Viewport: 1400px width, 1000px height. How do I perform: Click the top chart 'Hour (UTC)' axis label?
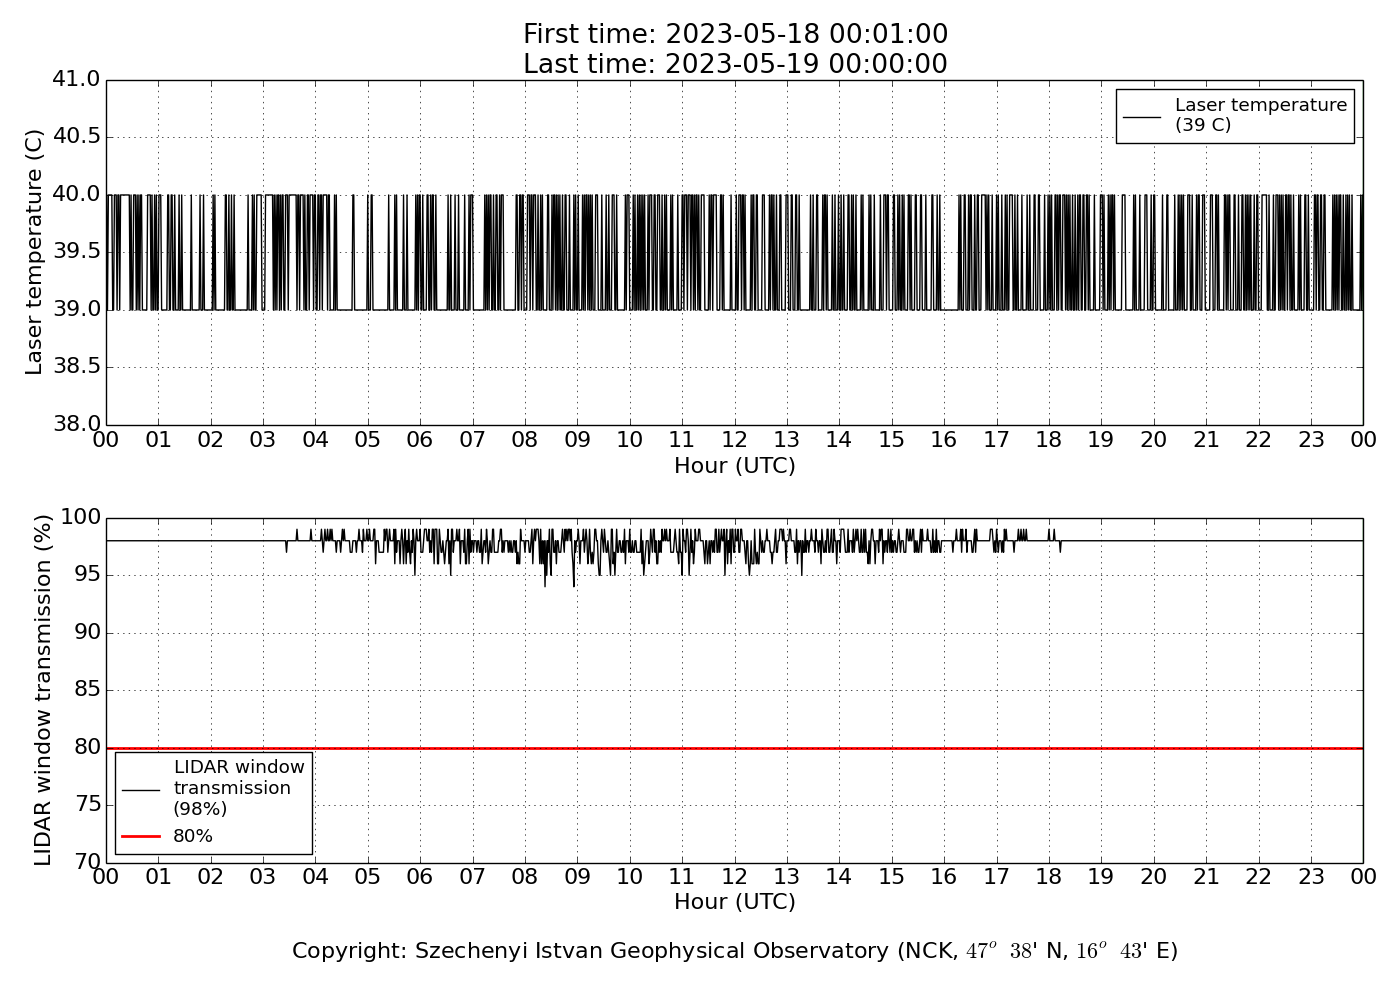click(735, 466)
